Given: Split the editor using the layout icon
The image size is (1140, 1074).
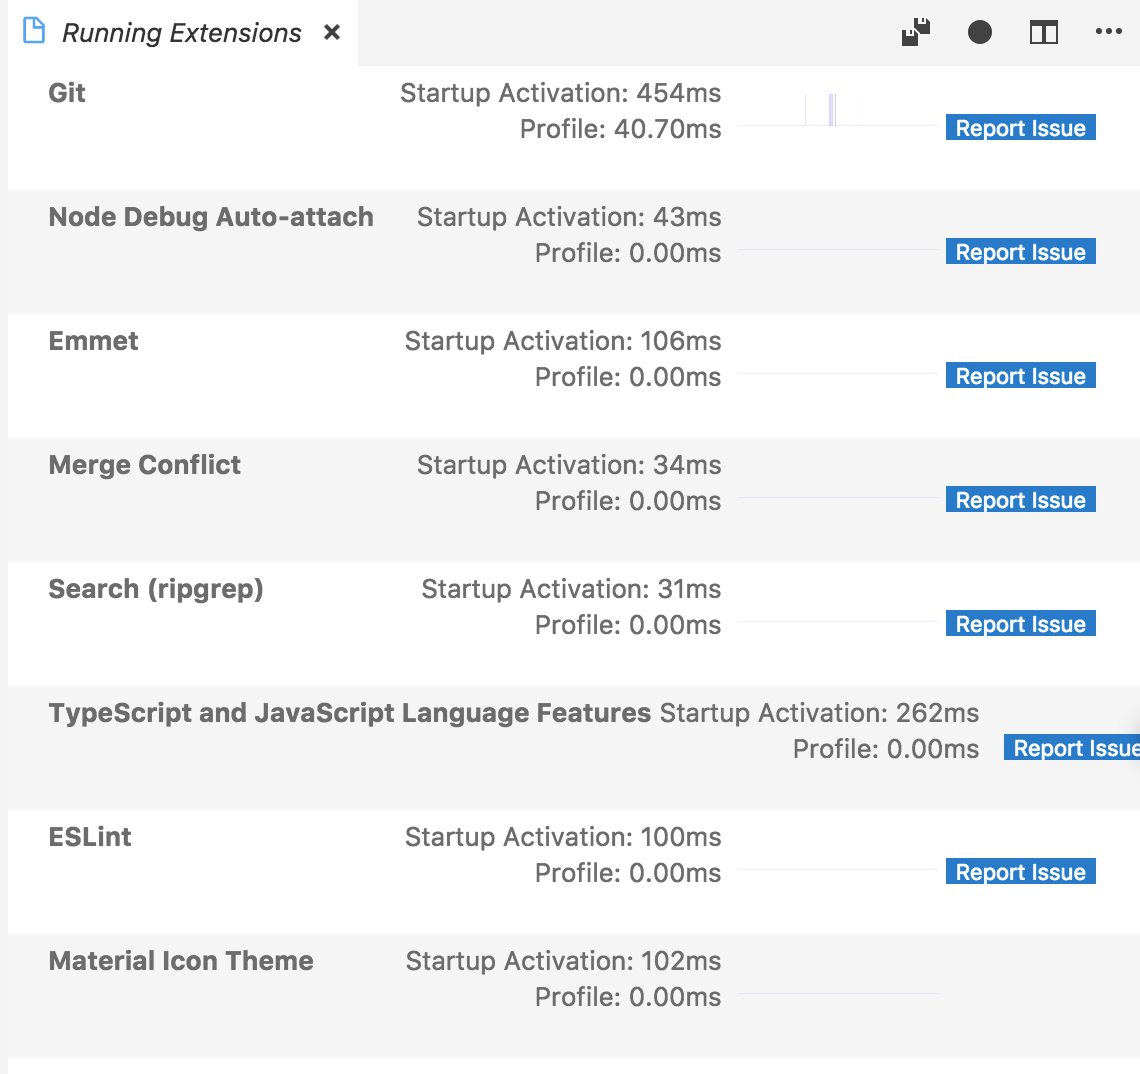Looking at the screenshot, I should click(1044, 32).
